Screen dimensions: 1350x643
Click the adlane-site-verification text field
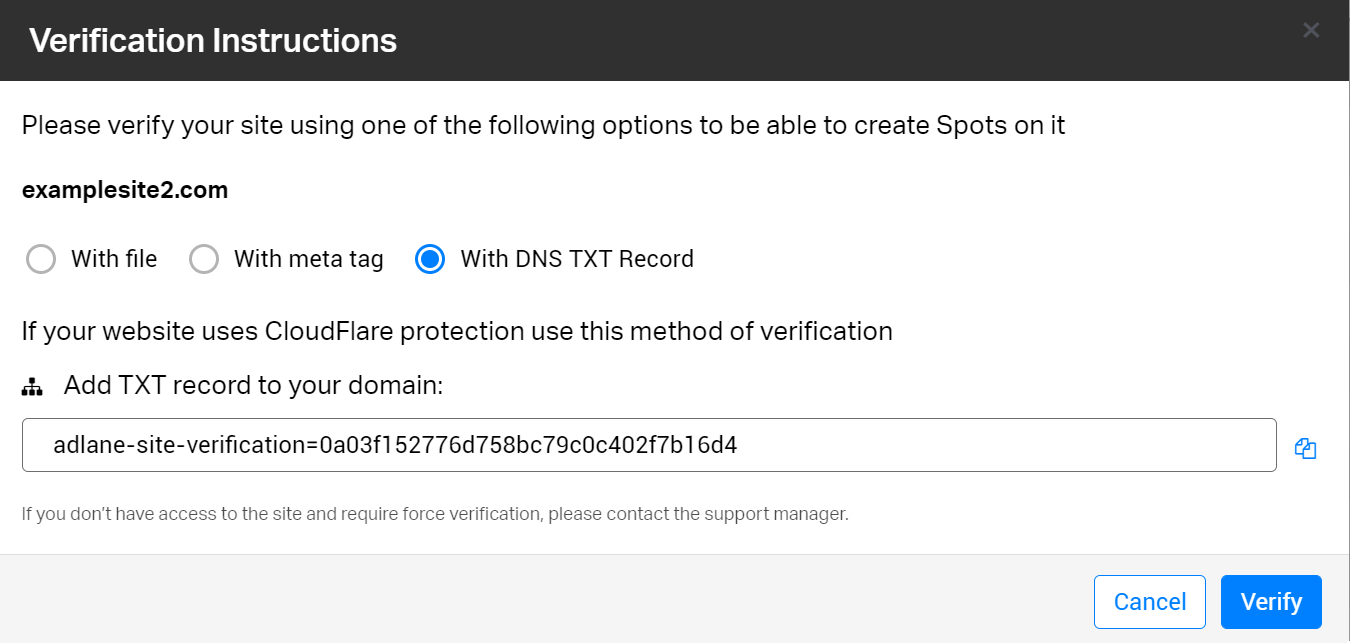click(648, 445)
